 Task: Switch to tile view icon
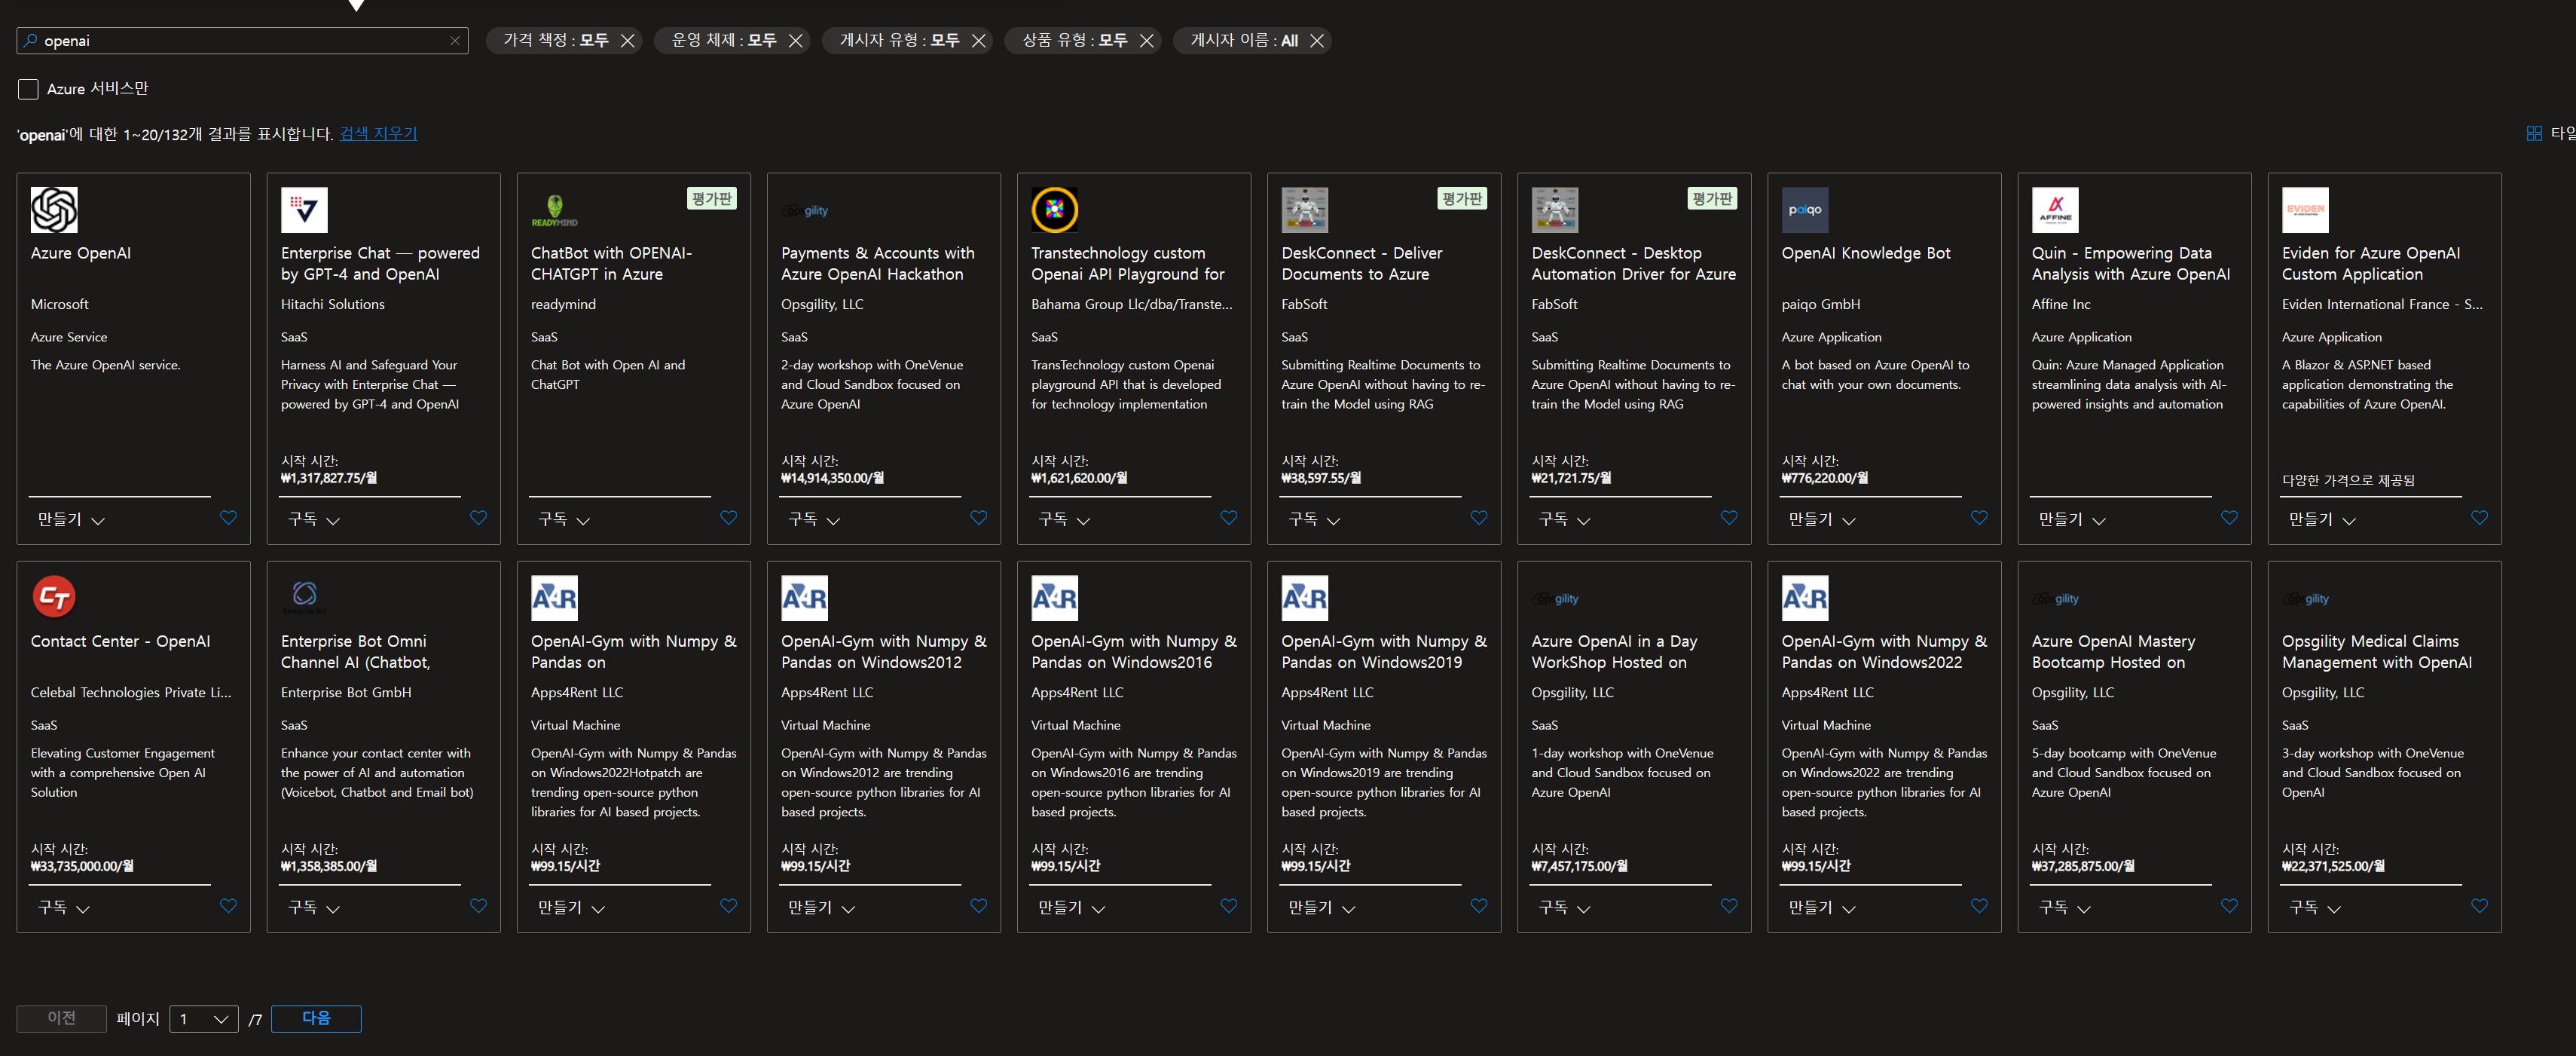[x=2534, y=133]
